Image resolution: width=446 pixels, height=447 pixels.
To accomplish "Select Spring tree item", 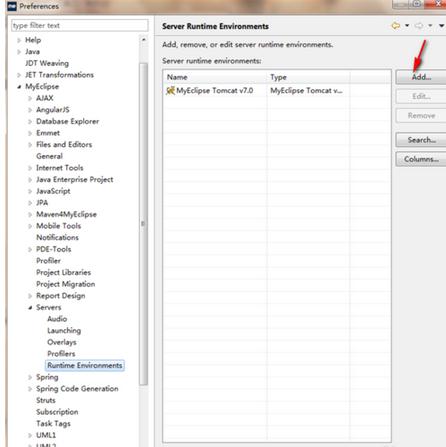I will (x=47, y=377).
